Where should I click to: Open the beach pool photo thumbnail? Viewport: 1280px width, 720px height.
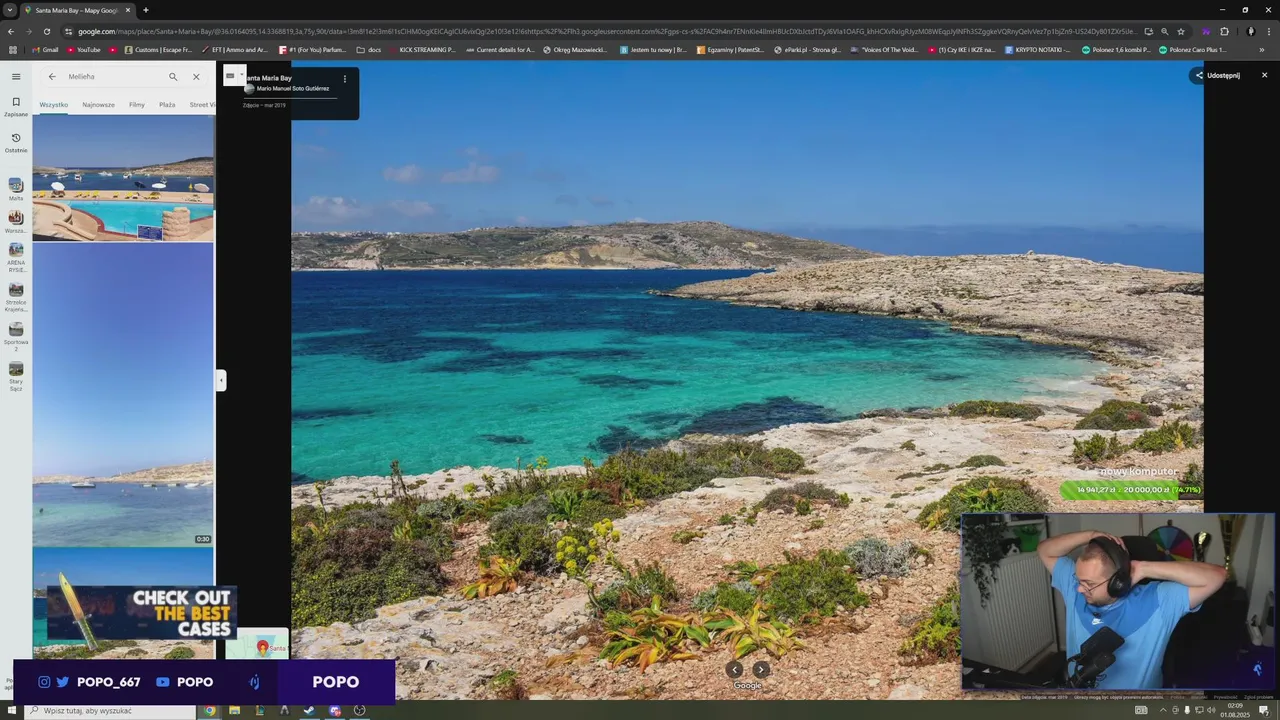[x=123, y=178]
